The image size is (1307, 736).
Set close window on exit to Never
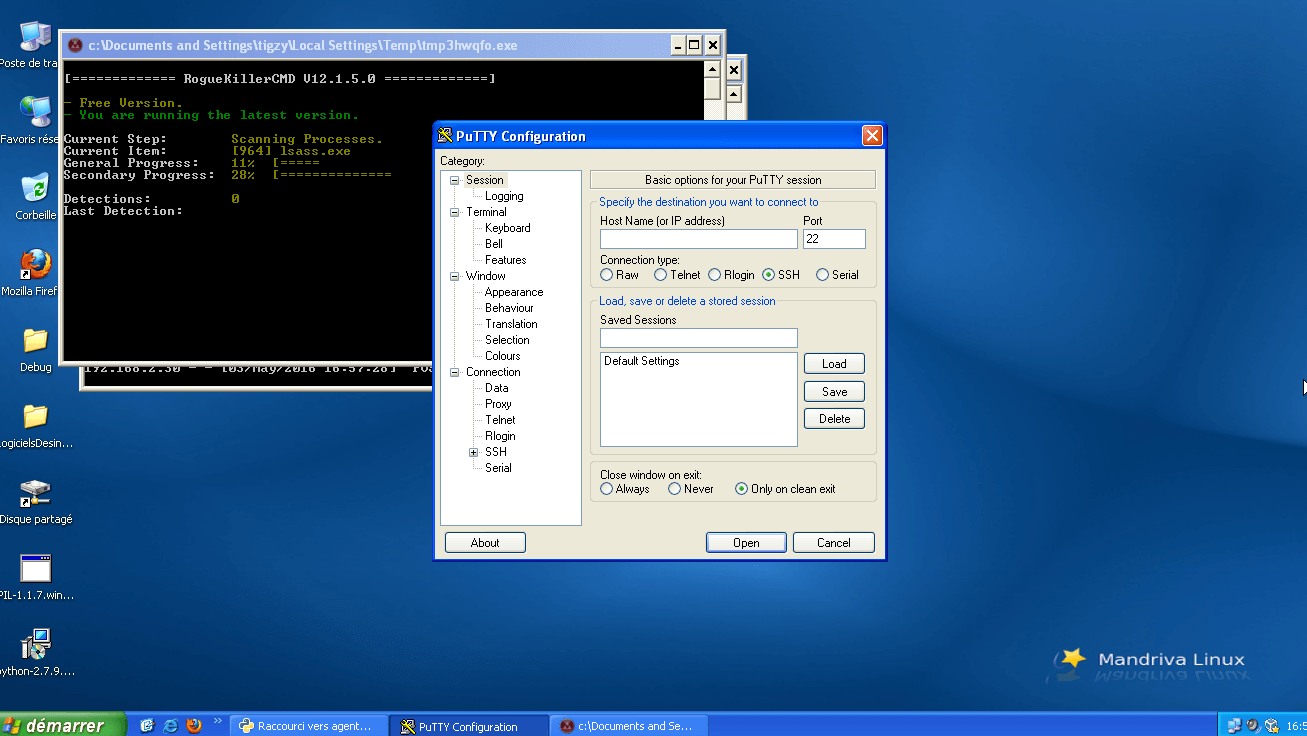coord(675,489)
